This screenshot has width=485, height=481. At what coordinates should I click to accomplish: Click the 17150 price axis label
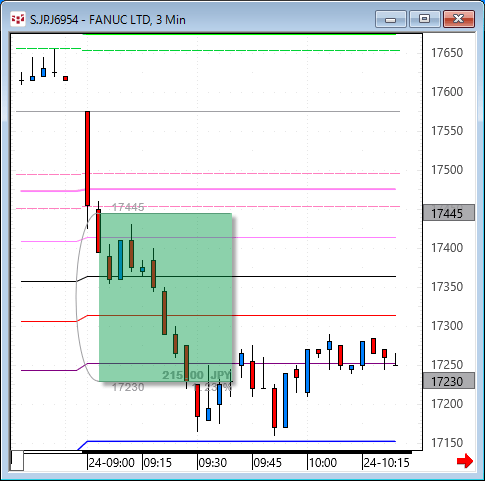click(x=447, y=443)
